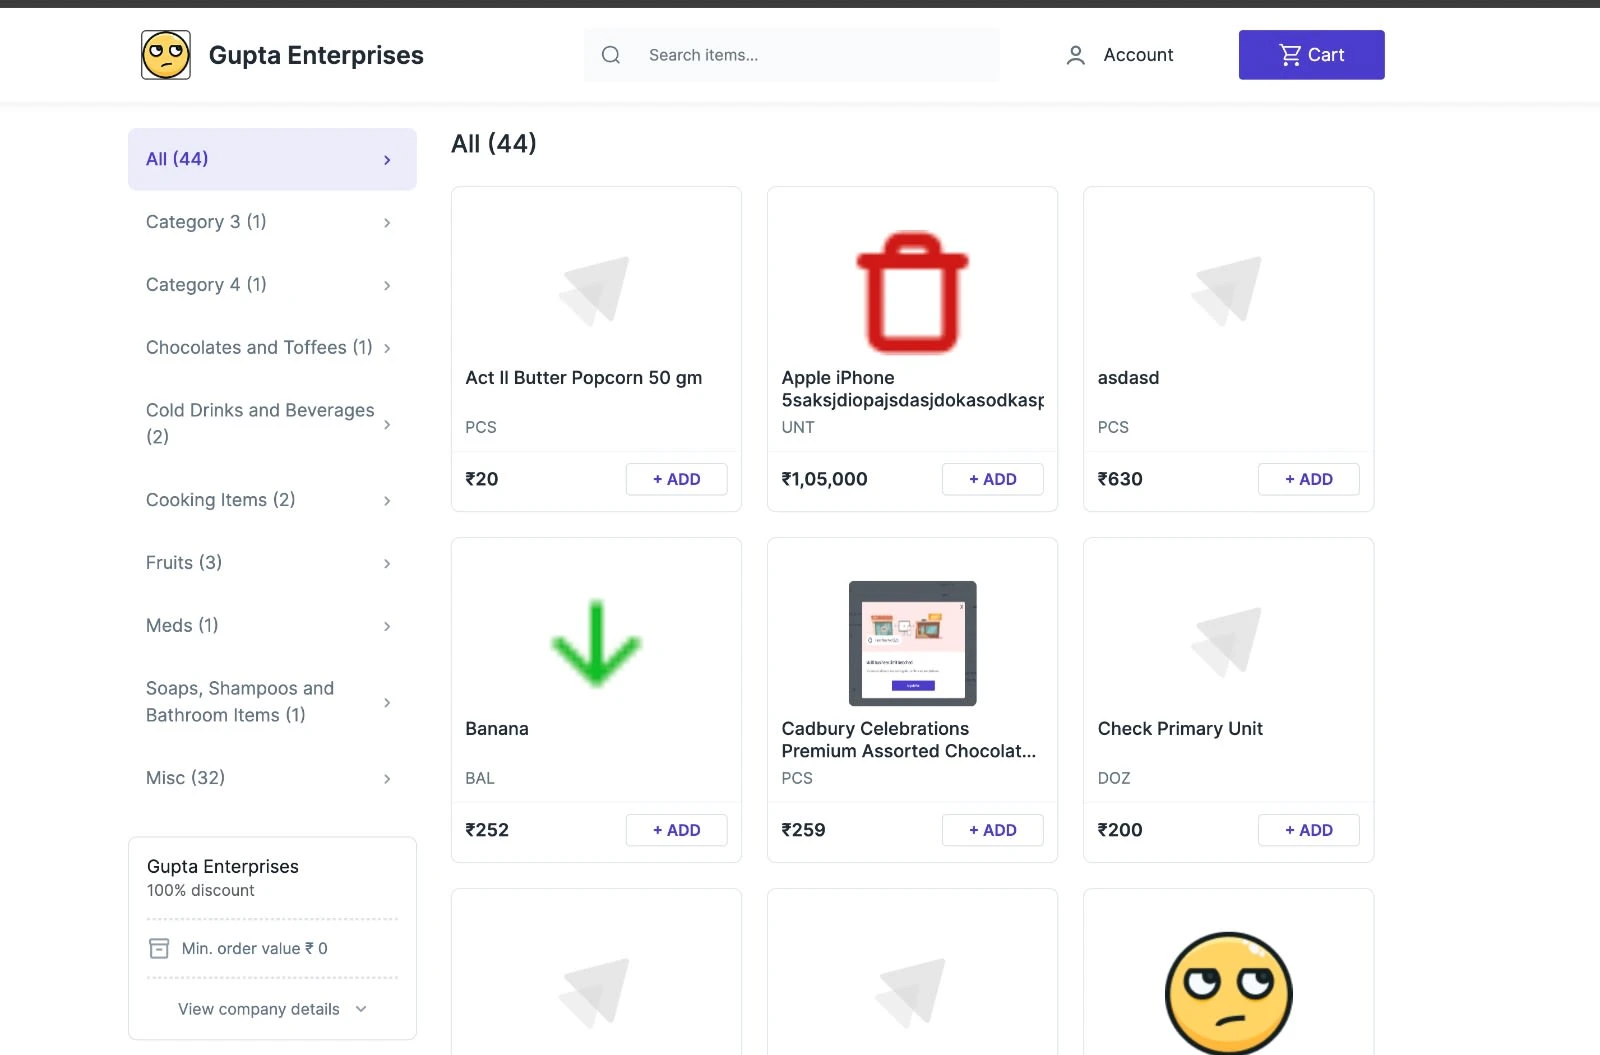The image size is (1600, 1055).
Task: Open the Account link
Action: point(1138,55)
